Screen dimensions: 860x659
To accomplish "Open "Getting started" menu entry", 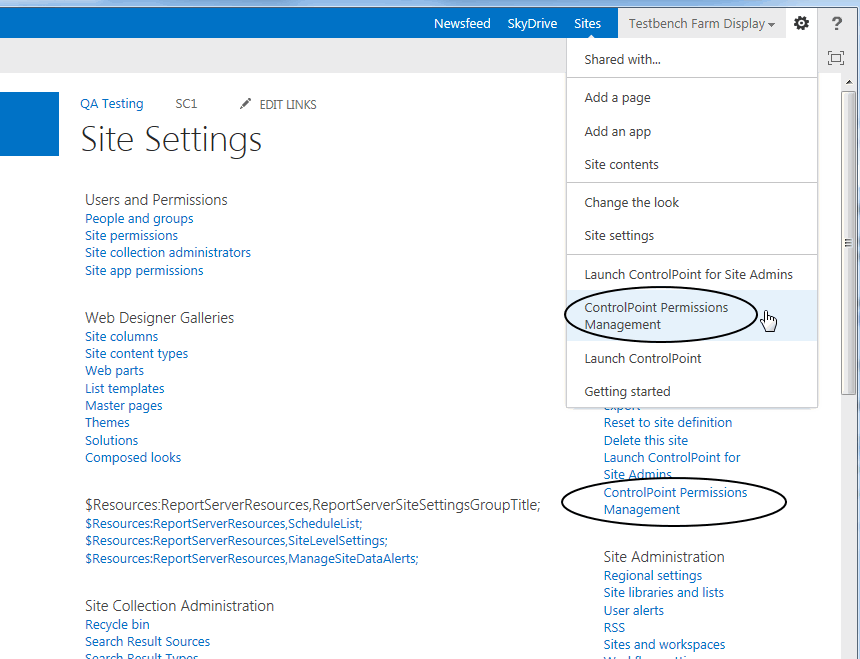I will coord(627,391).
